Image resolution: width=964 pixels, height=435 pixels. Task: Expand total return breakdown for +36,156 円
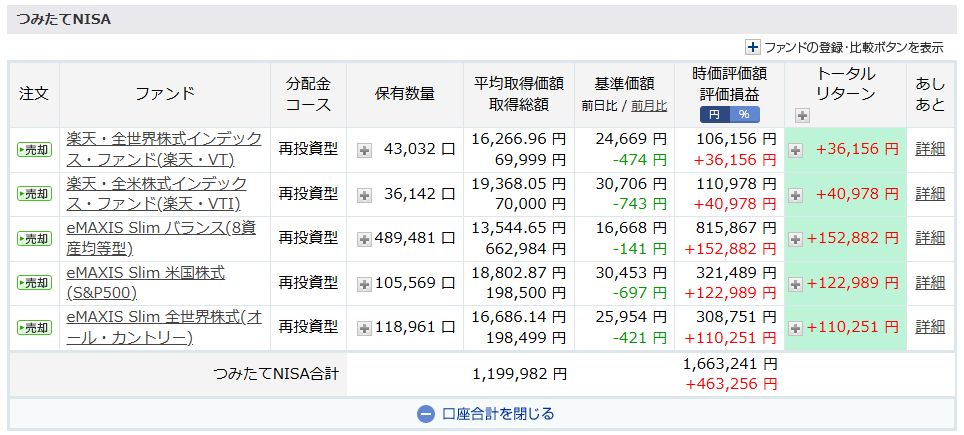pos(796,150)
